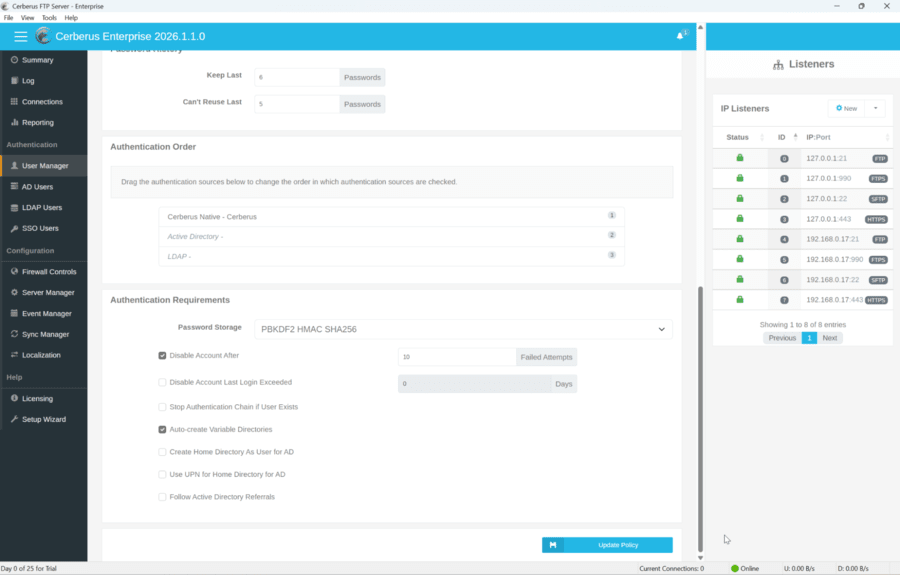Viewport: 900px width, 575px height.
Task: Uncheck Disable Account After checkbox
Action: tap(163, 355)
